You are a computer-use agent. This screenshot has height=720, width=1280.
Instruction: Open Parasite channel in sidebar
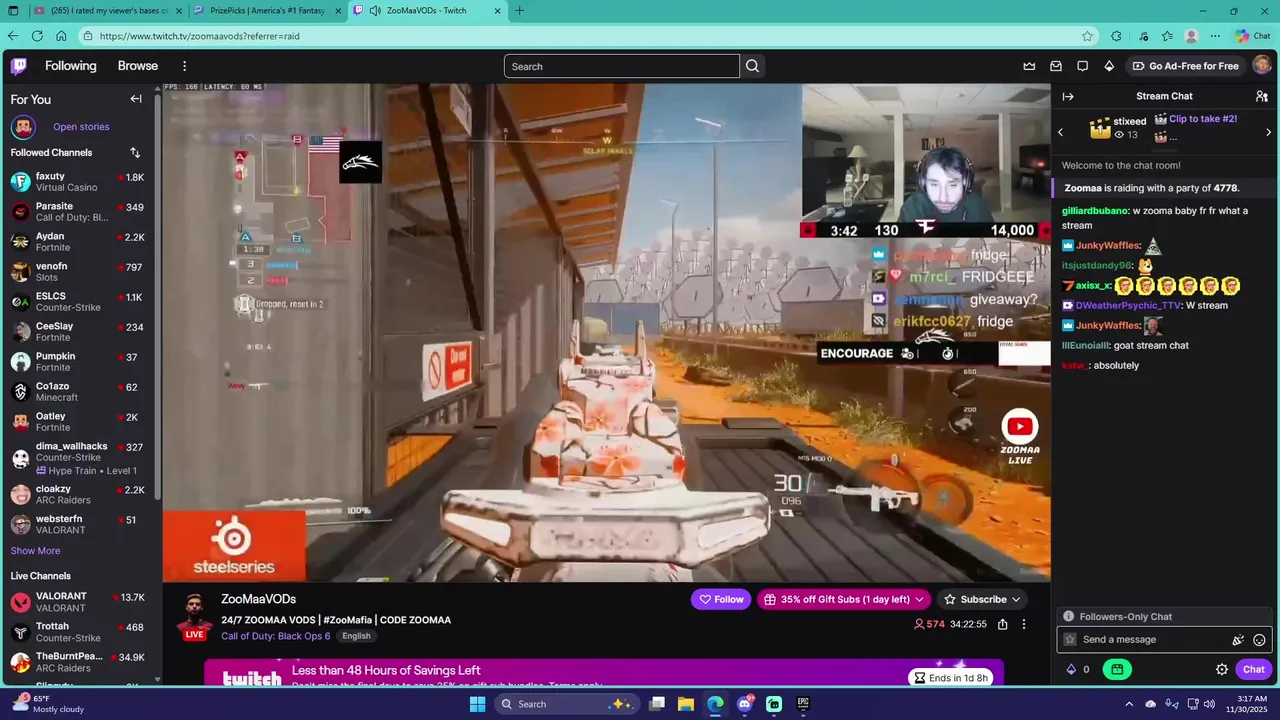[80, 212]
